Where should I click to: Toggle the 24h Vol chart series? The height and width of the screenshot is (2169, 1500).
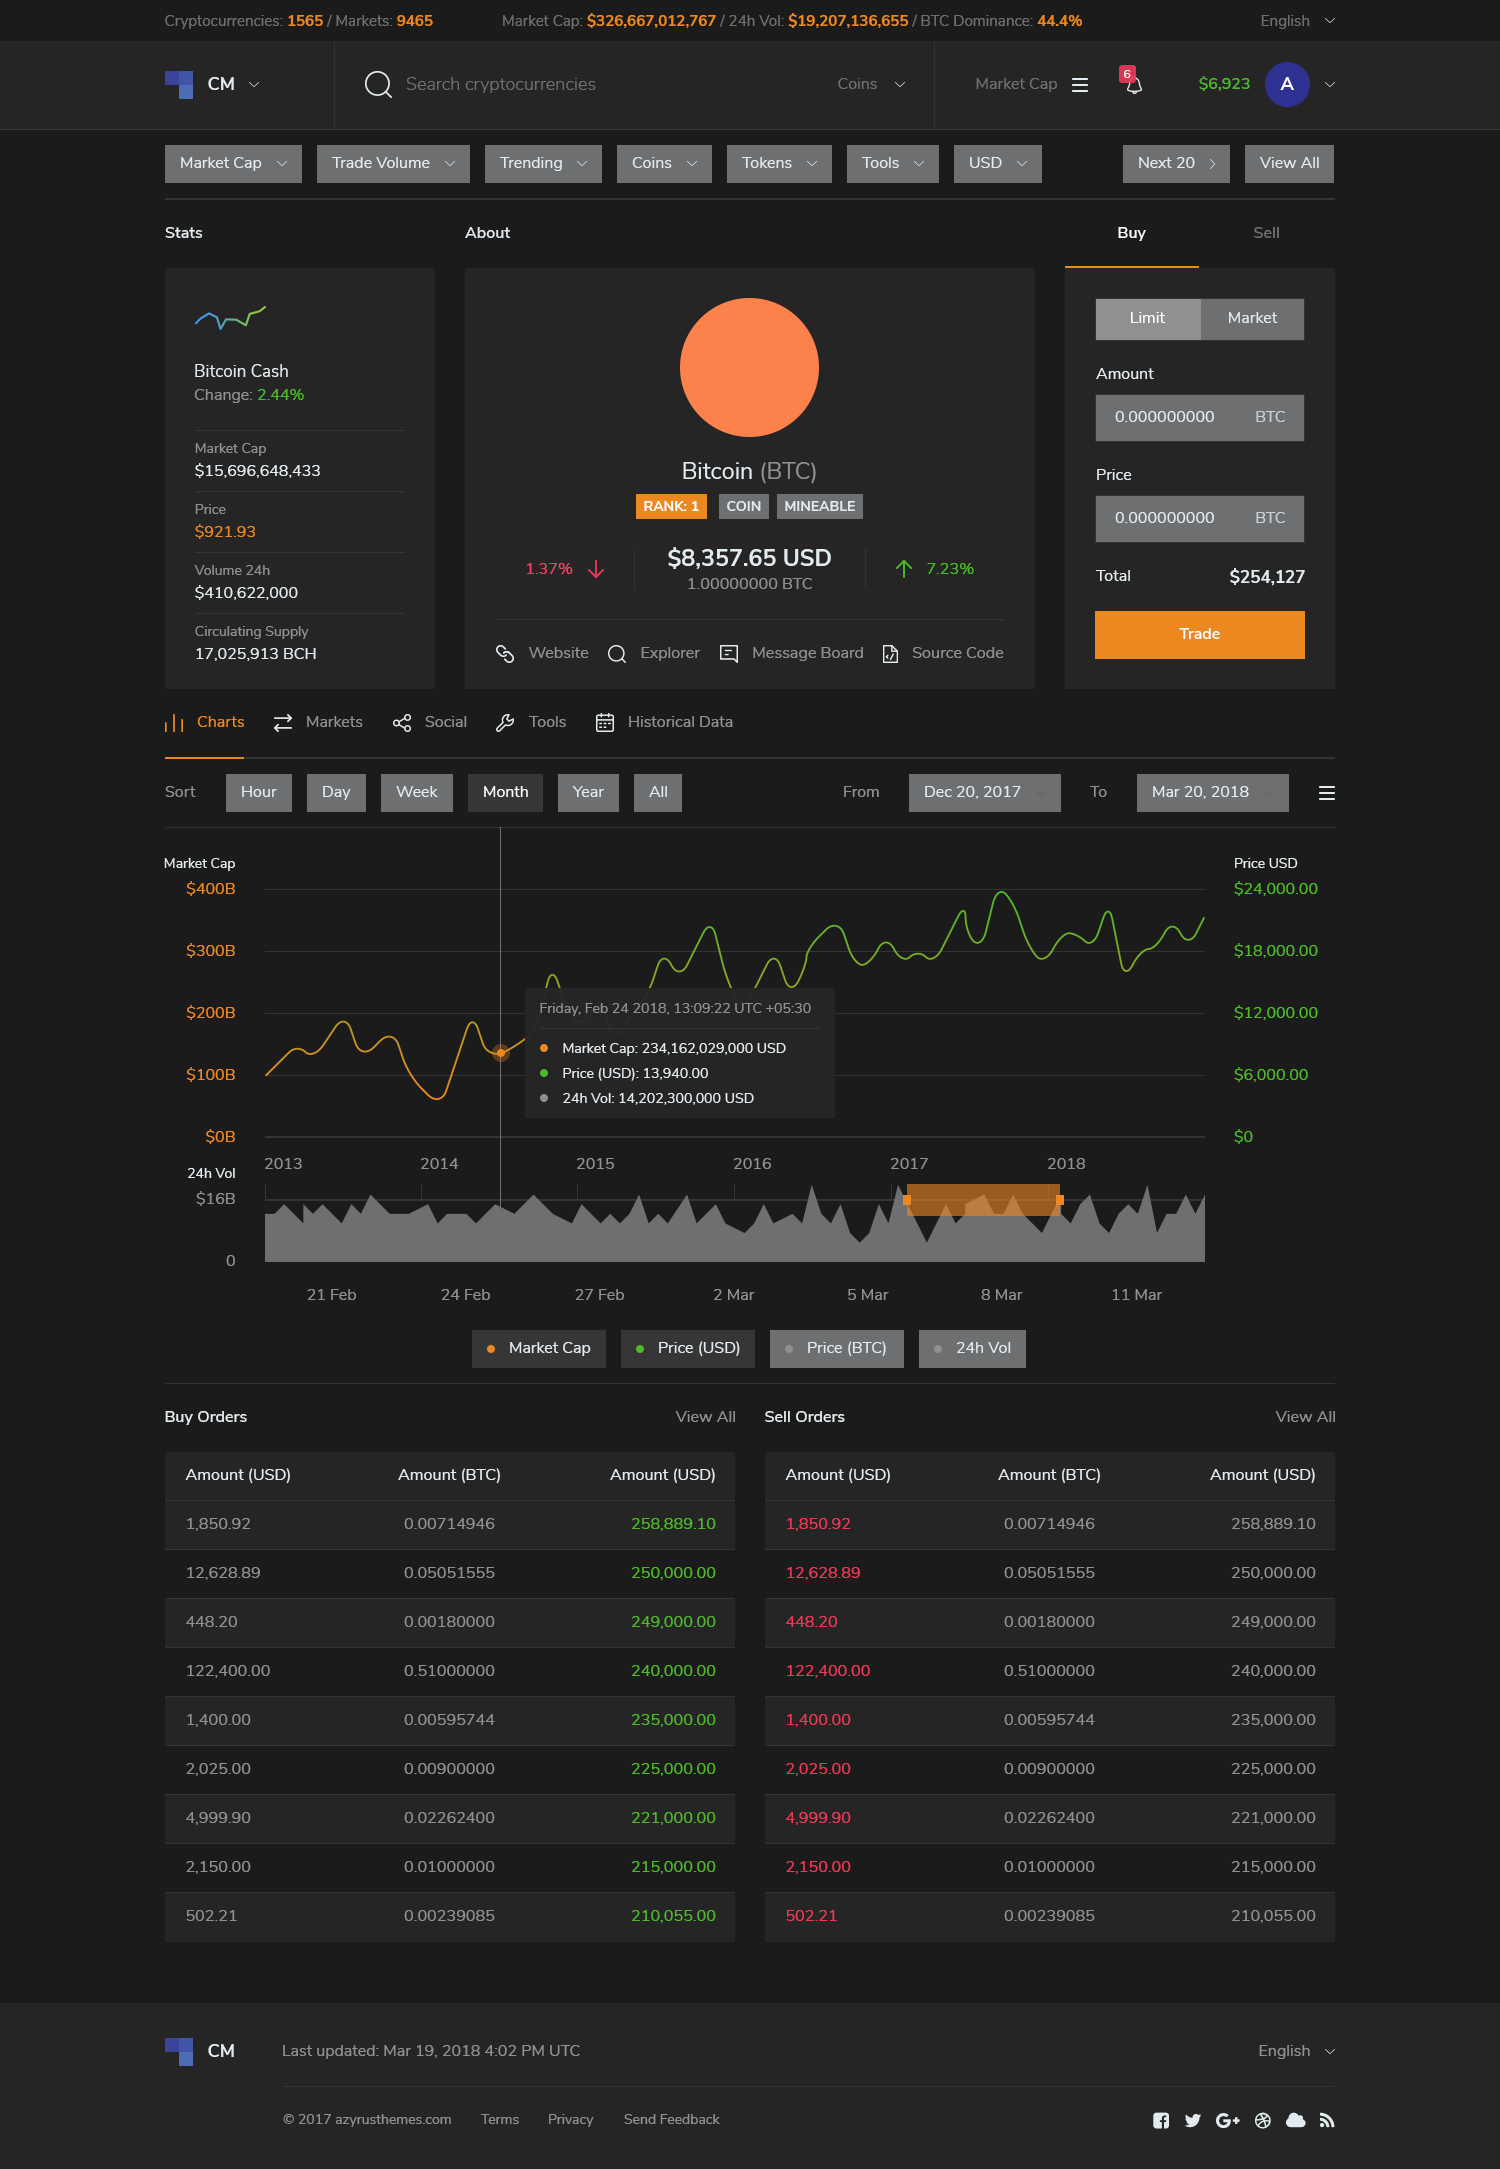[972, 1348]
